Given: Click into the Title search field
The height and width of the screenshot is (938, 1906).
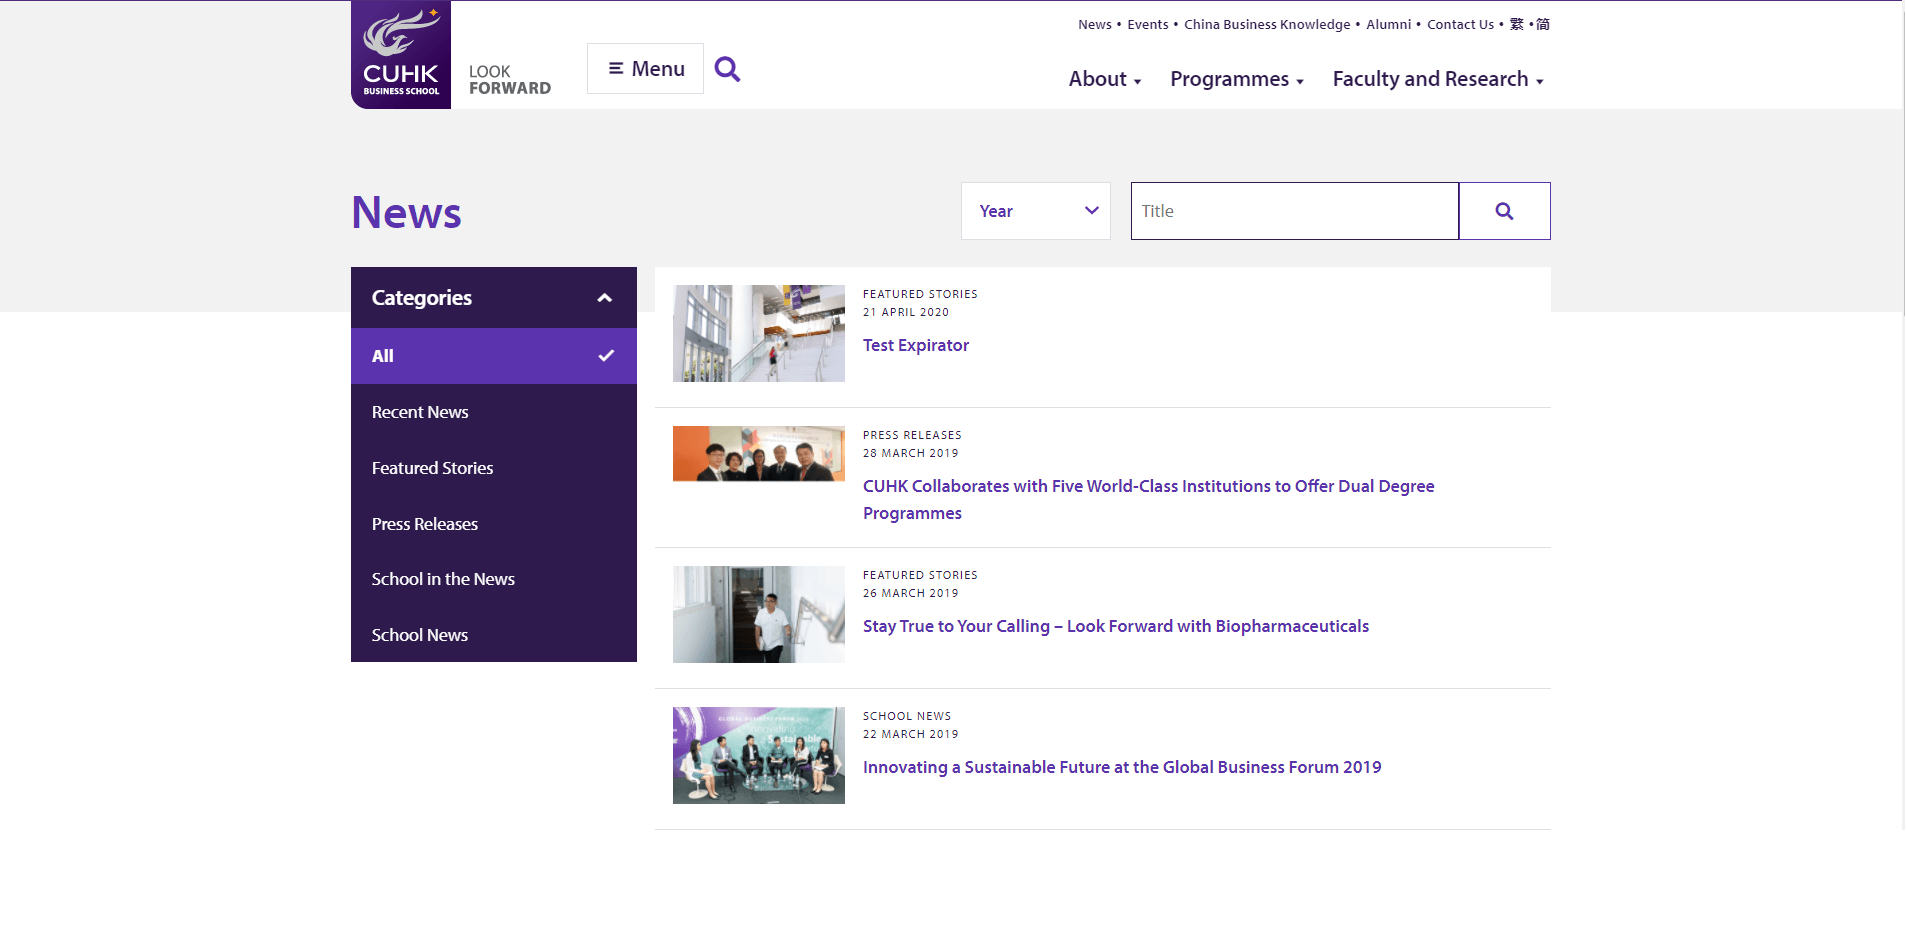Looking at the screenshot, I should pyautogui.click(x=1294, y=211).
